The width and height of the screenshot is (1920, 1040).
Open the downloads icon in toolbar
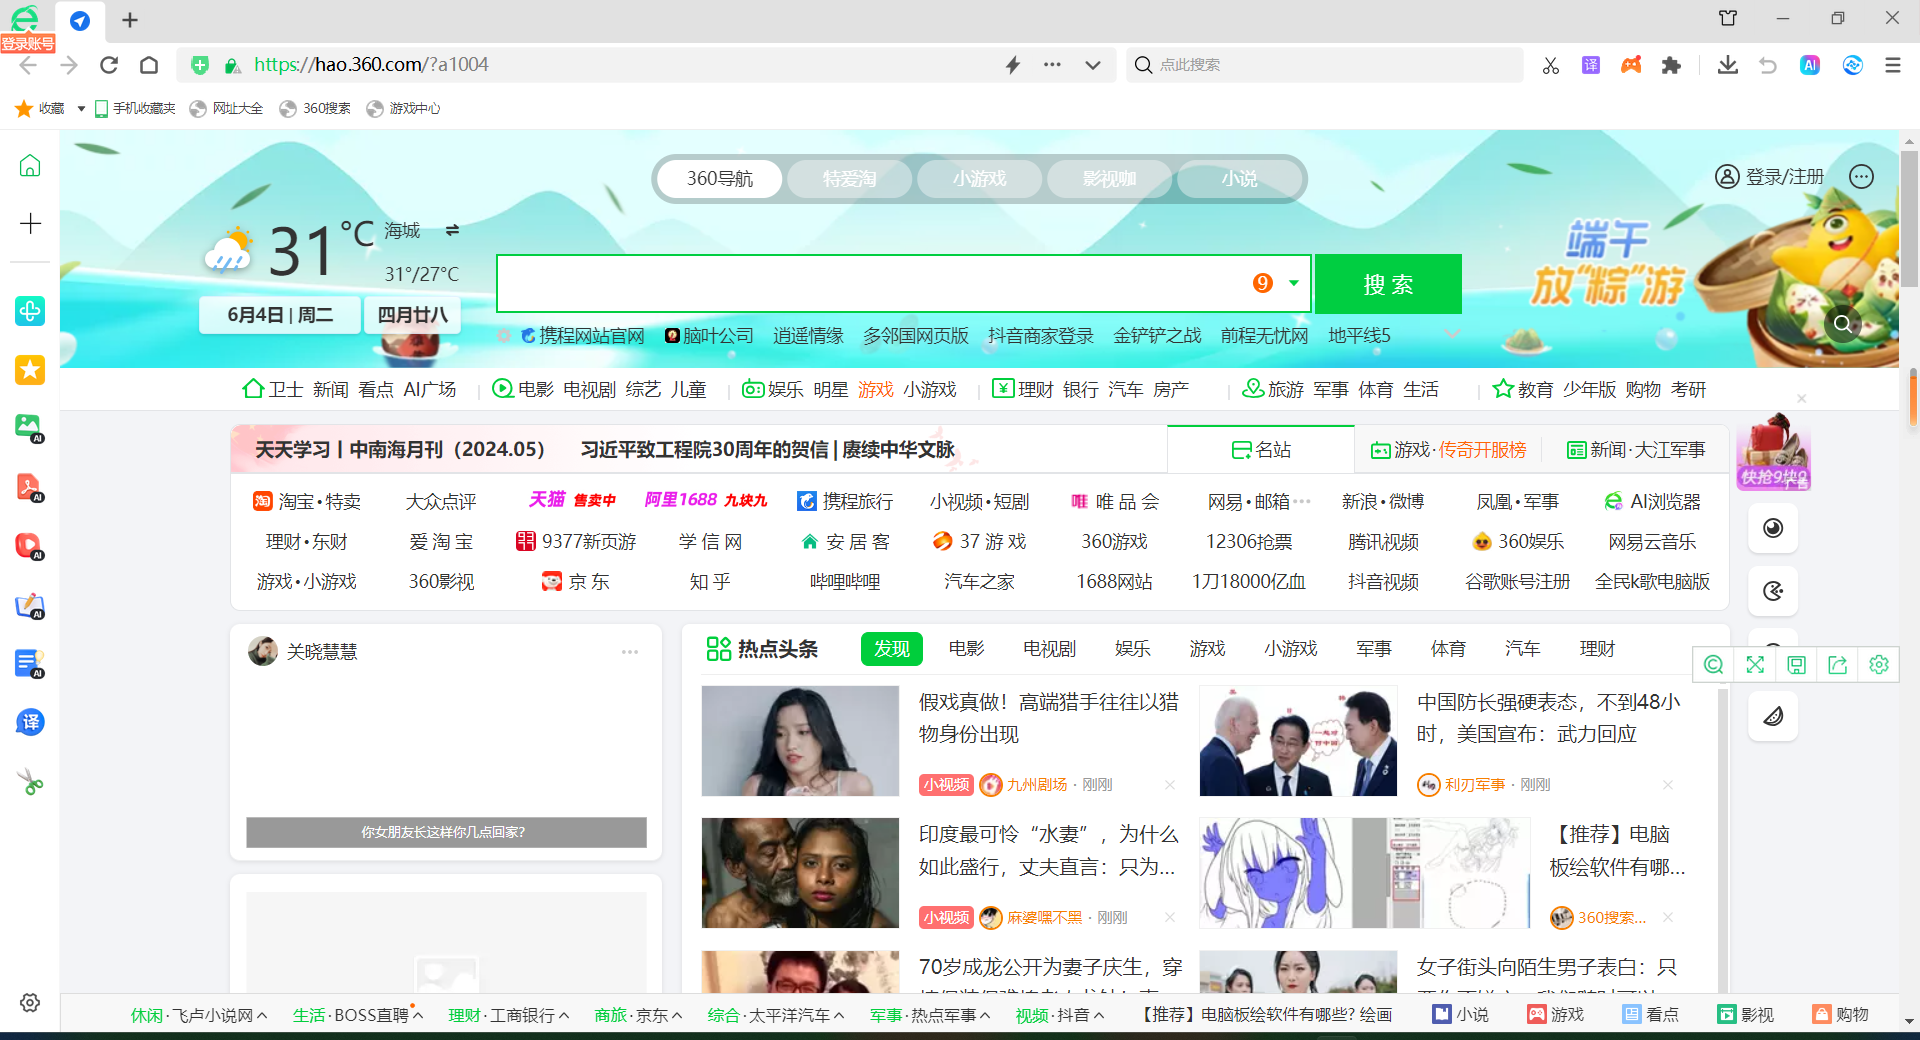1727,65
